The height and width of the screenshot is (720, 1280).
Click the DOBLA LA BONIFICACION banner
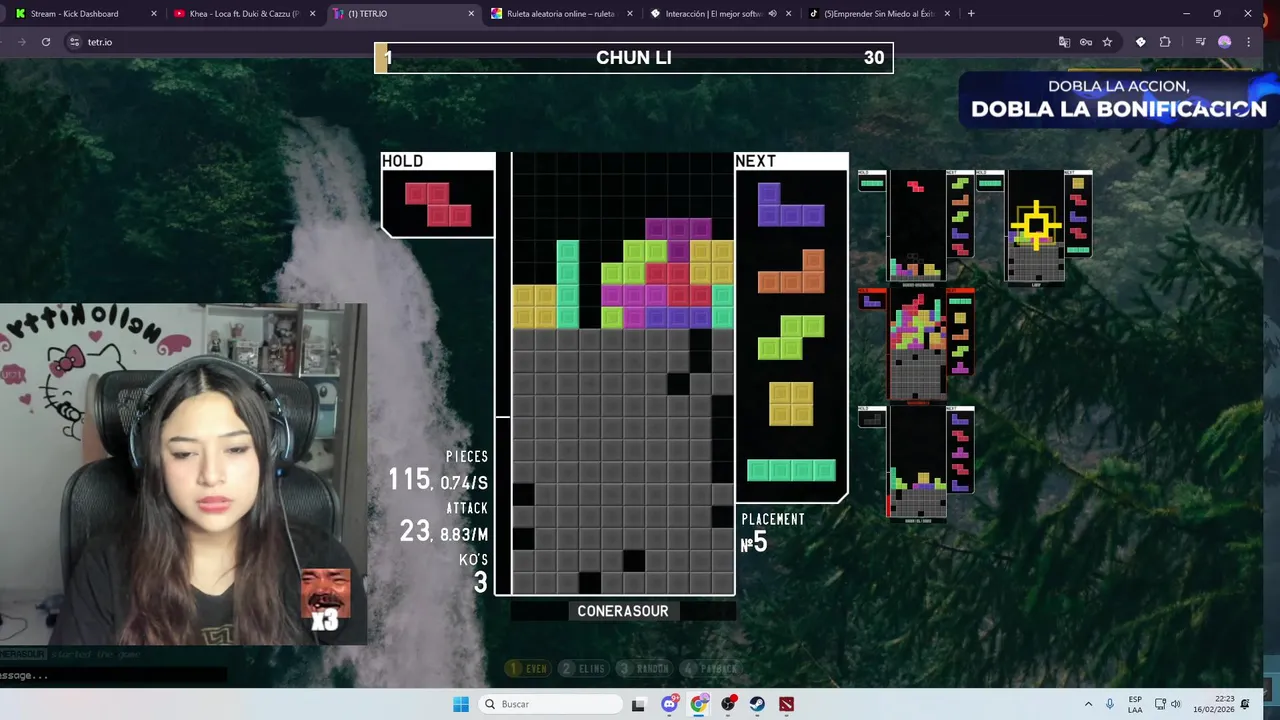click(x=1118, y=100)
